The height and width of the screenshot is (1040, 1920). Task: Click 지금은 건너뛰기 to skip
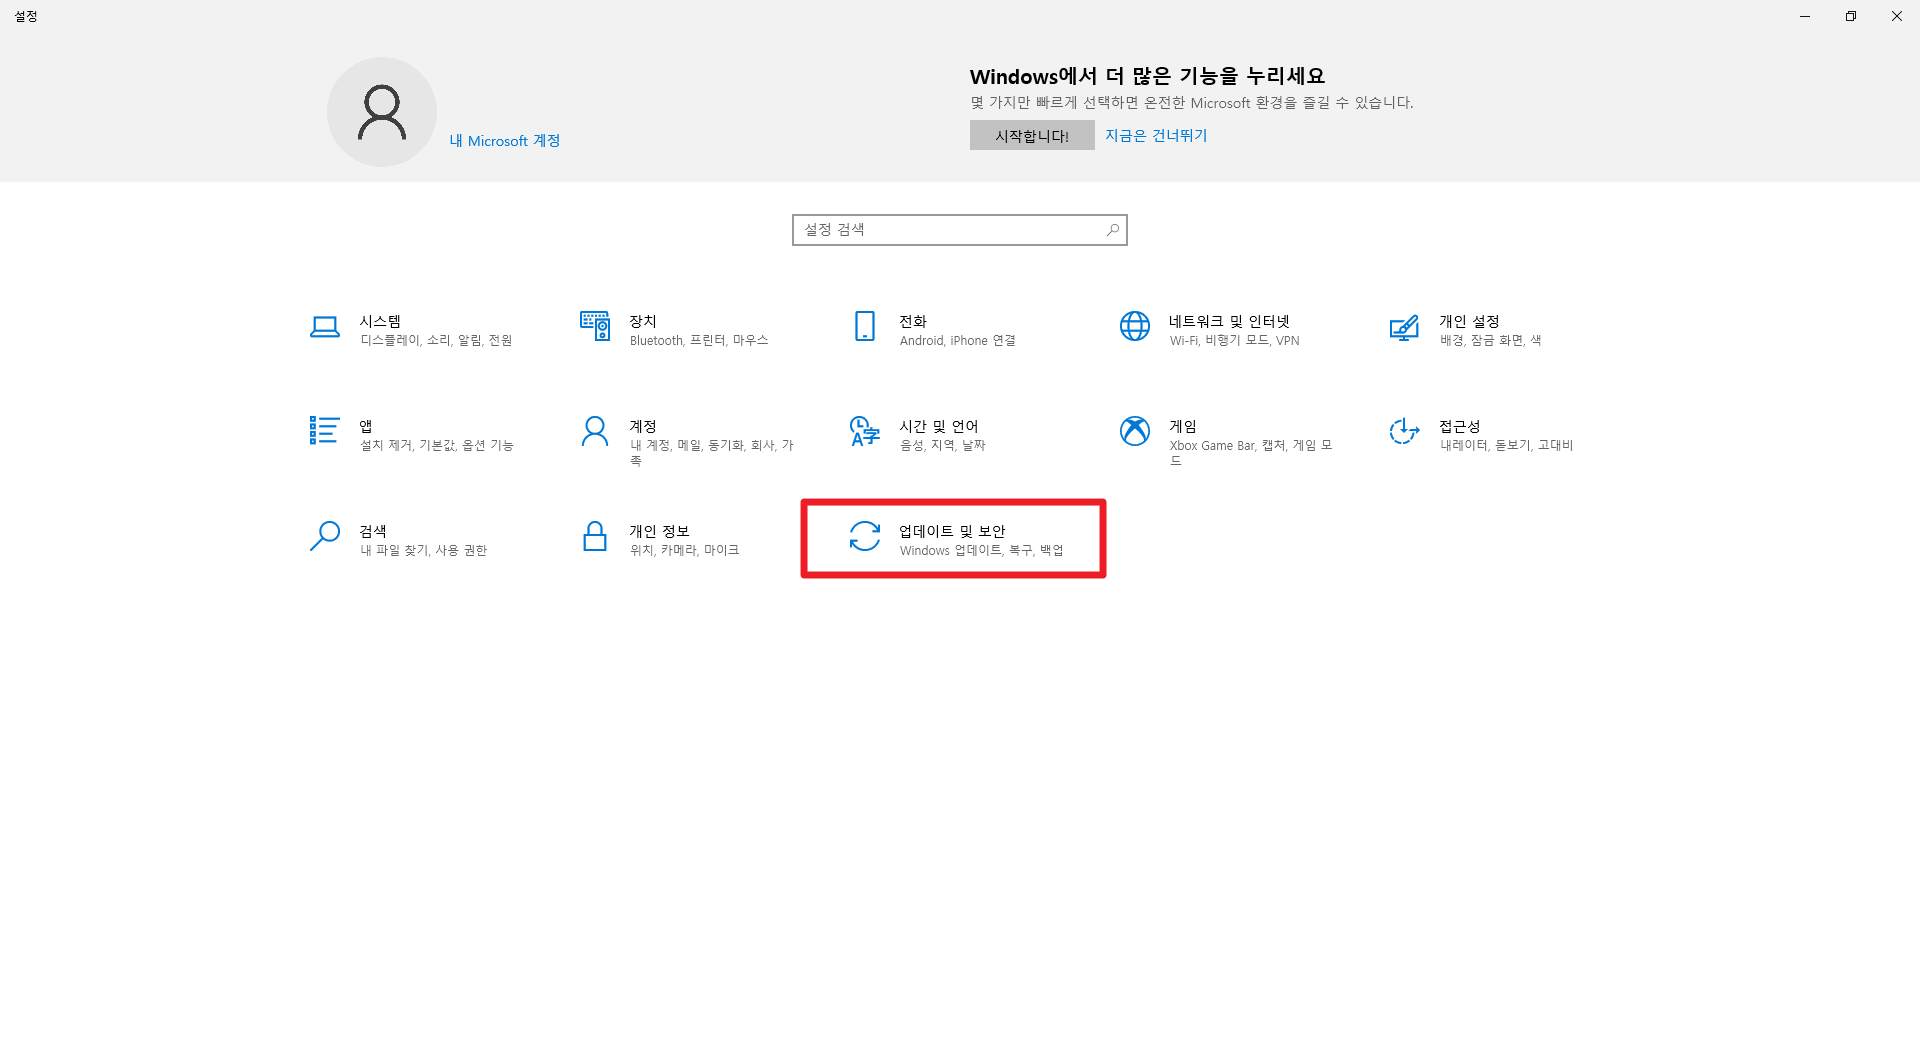[1156, 135]
